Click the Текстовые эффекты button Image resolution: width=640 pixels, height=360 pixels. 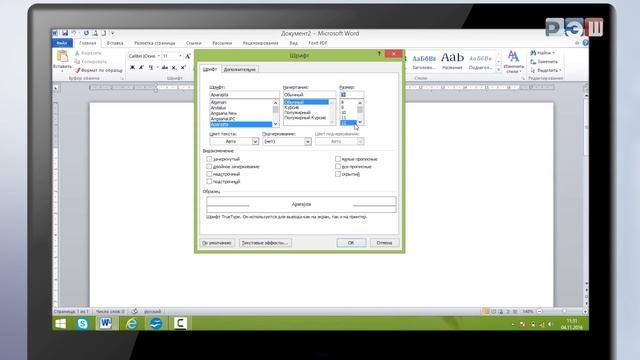coord(265,243)
